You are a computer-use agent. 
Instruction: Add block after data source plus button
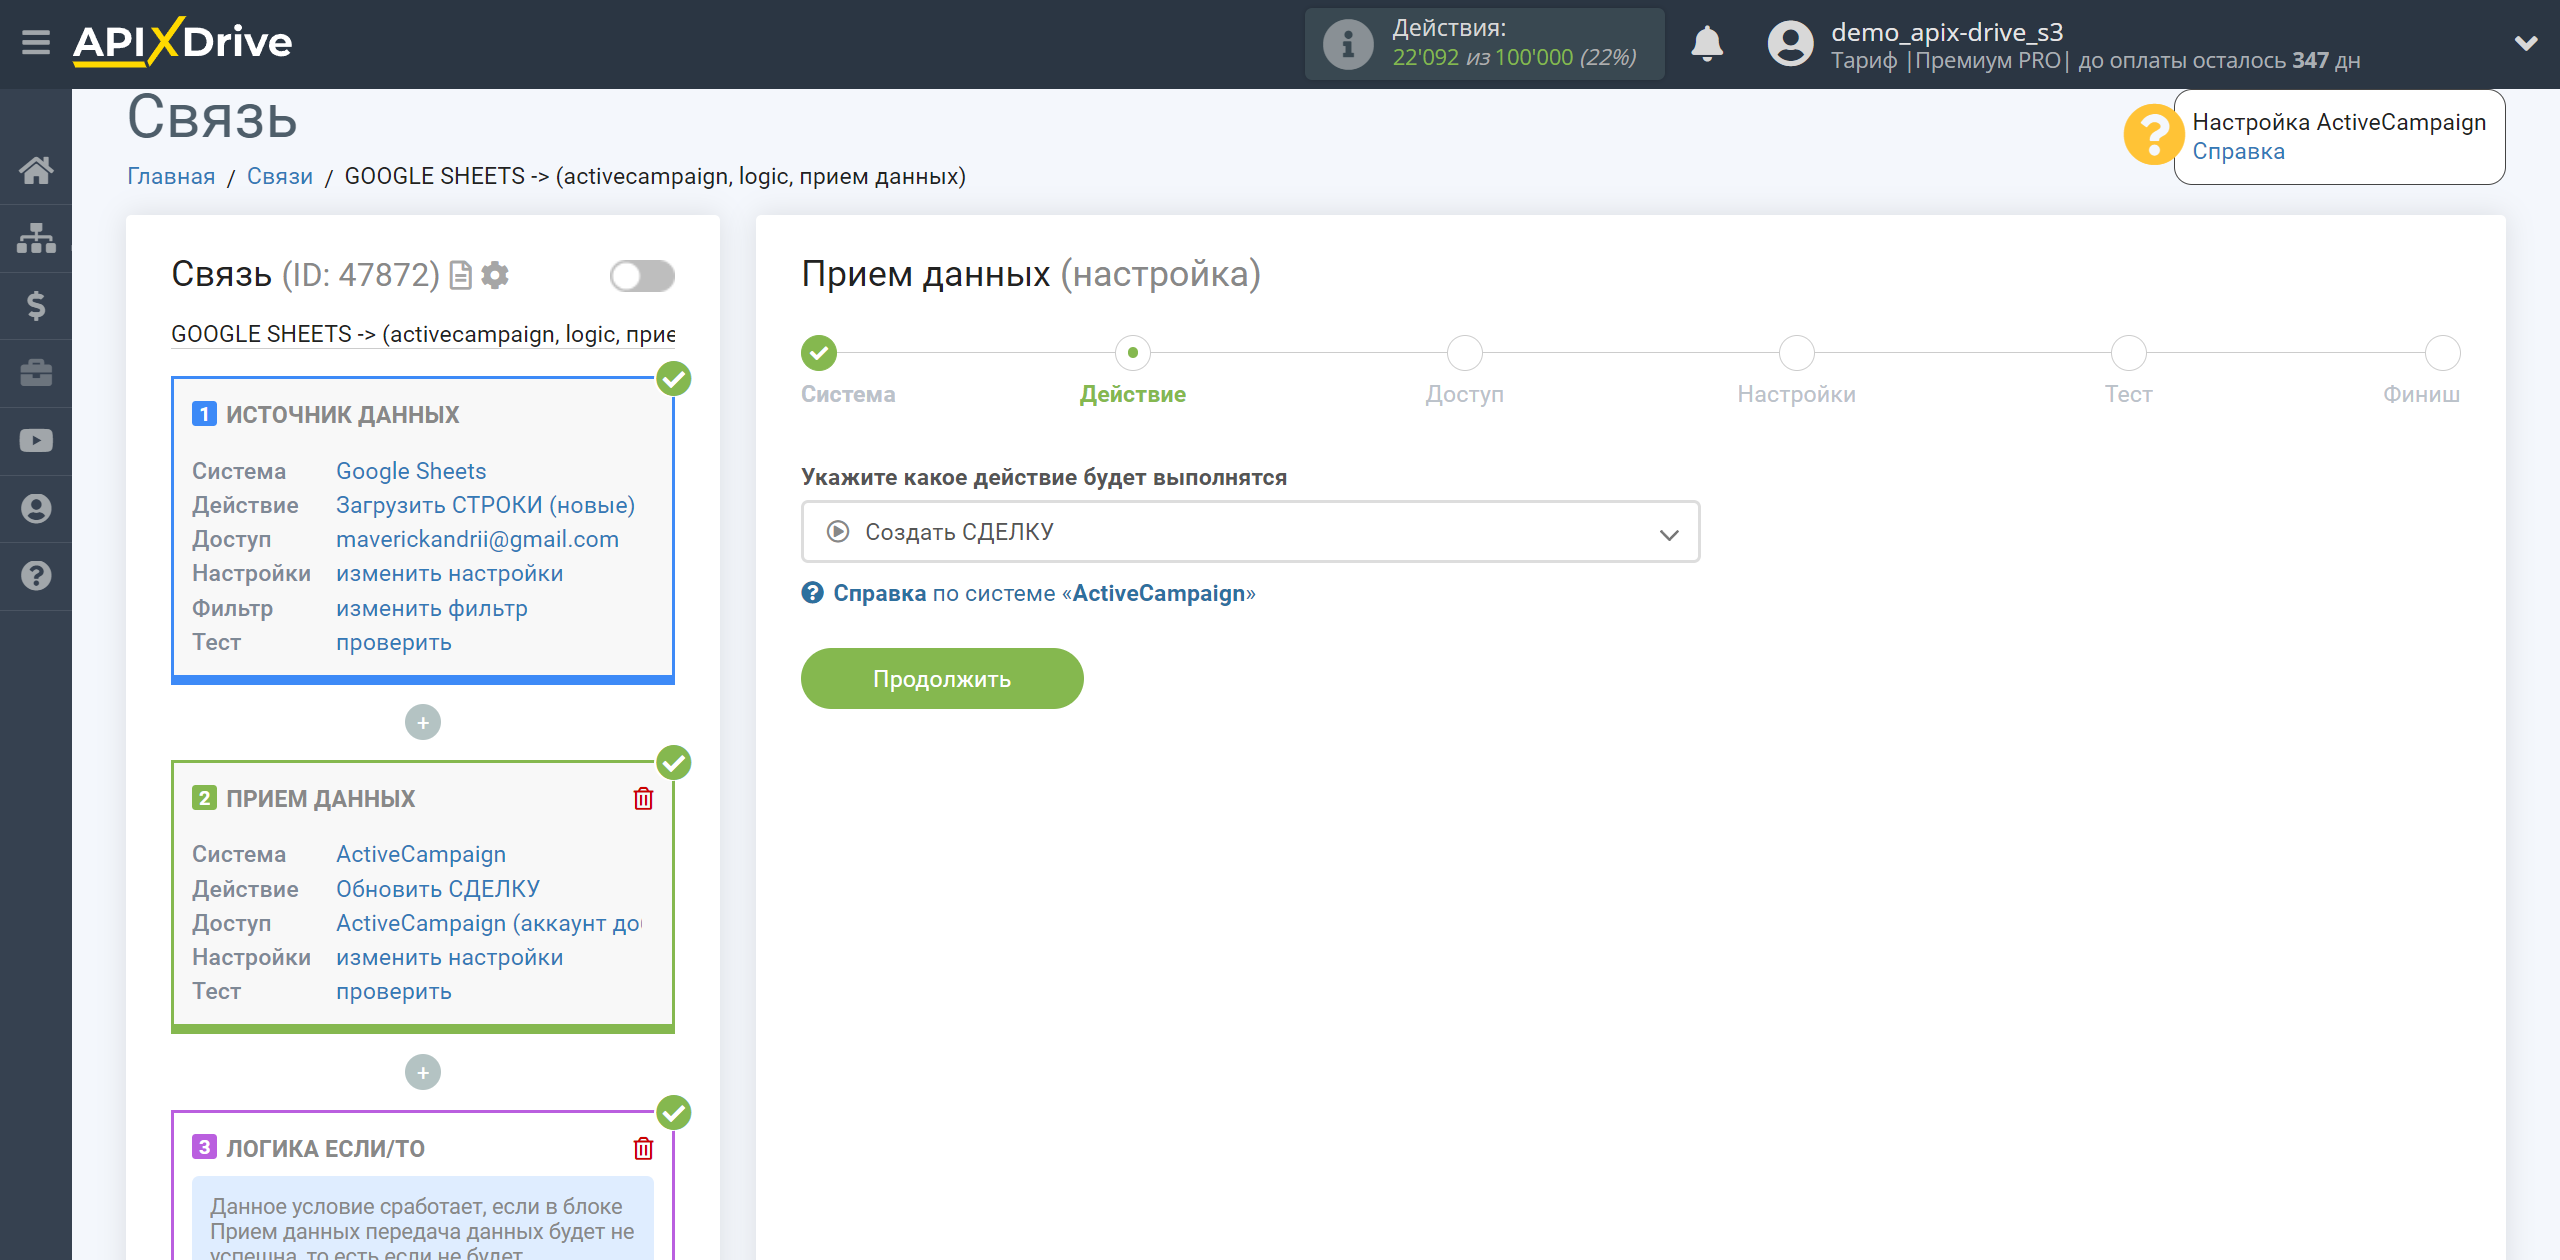coord(423,722)
